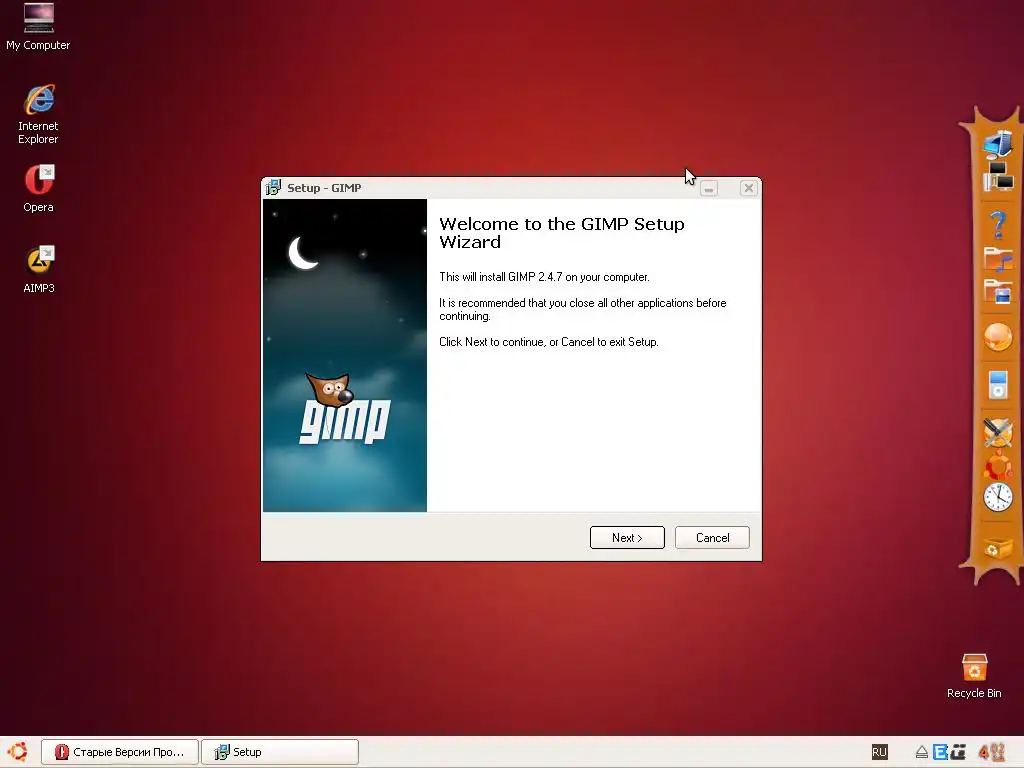Click the Ubuntu logo icon in the dock
1024x768 pixels.
click(998, 466)
